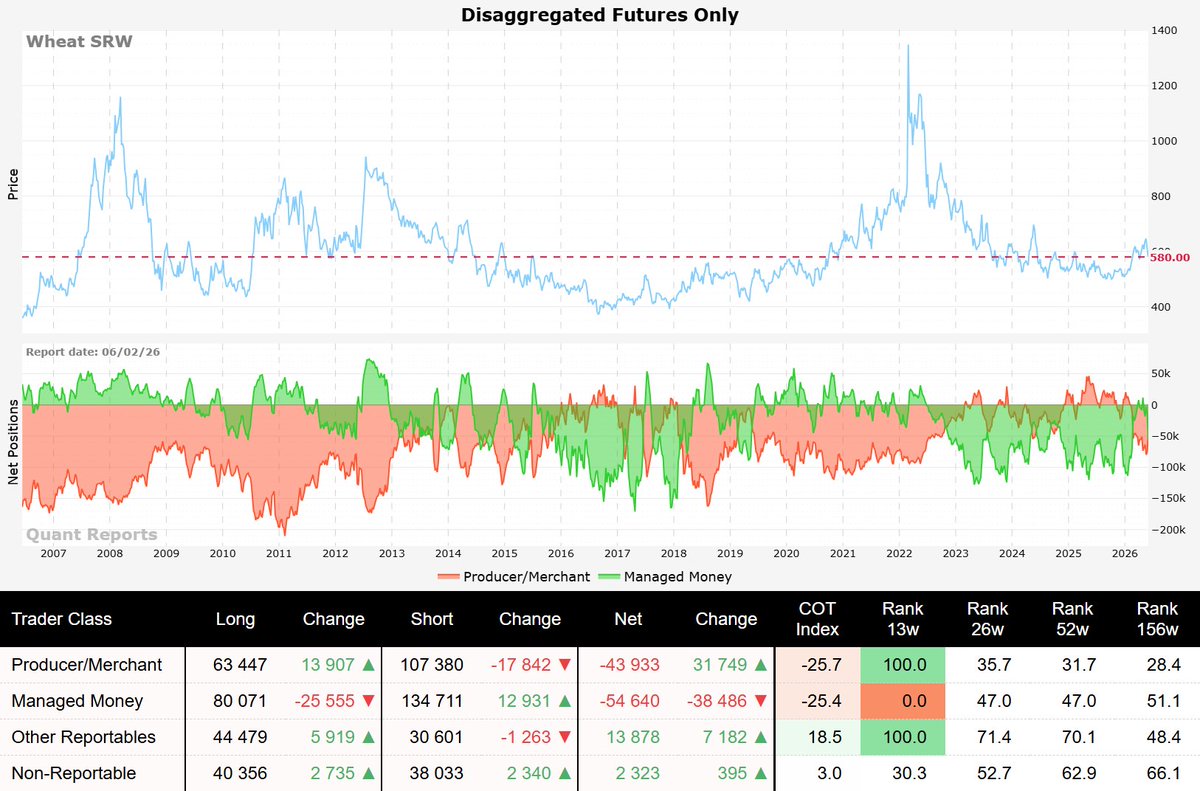This screenshot has height=791, width=1200.
Task: Select the COT Index column header
Action: click(x=817, y=619)
